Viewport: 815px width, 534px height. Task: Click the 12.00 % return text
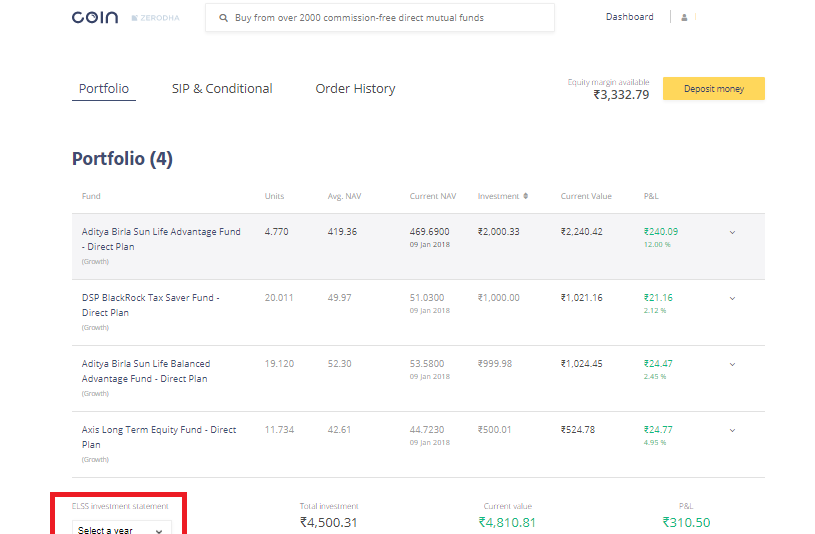[657, 244]
